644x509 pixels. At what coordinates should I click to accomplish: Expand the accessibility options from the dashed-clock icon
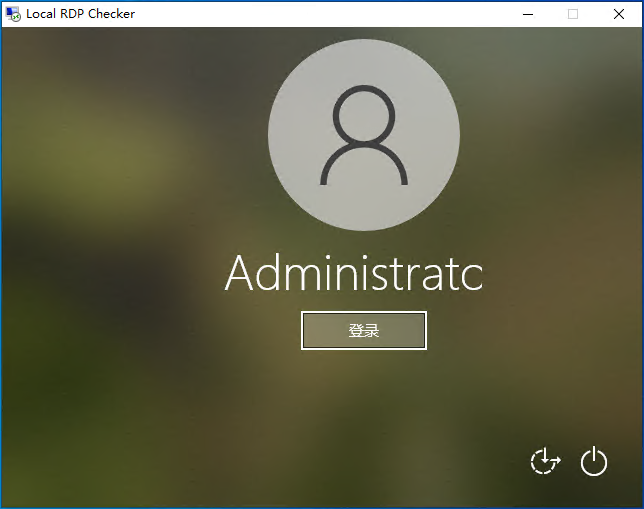click(545, 461)
